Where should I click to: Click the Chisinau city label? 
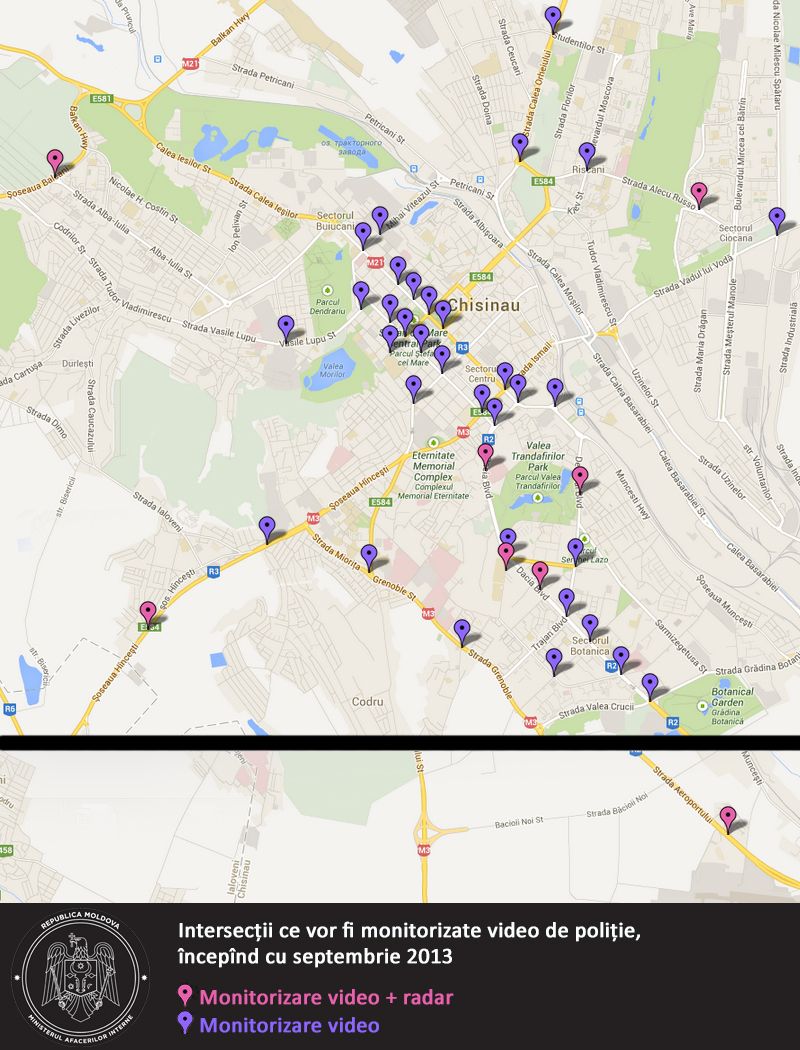485,304
